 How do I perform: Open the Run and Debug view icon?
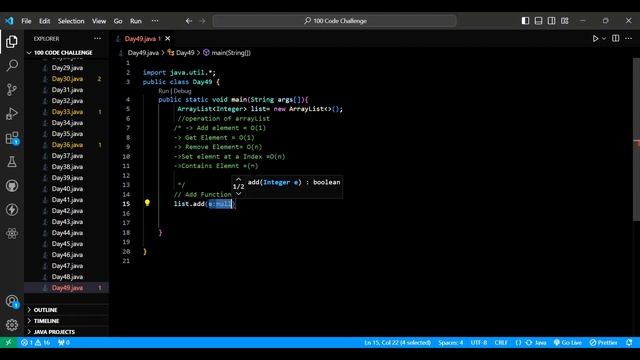12,113
